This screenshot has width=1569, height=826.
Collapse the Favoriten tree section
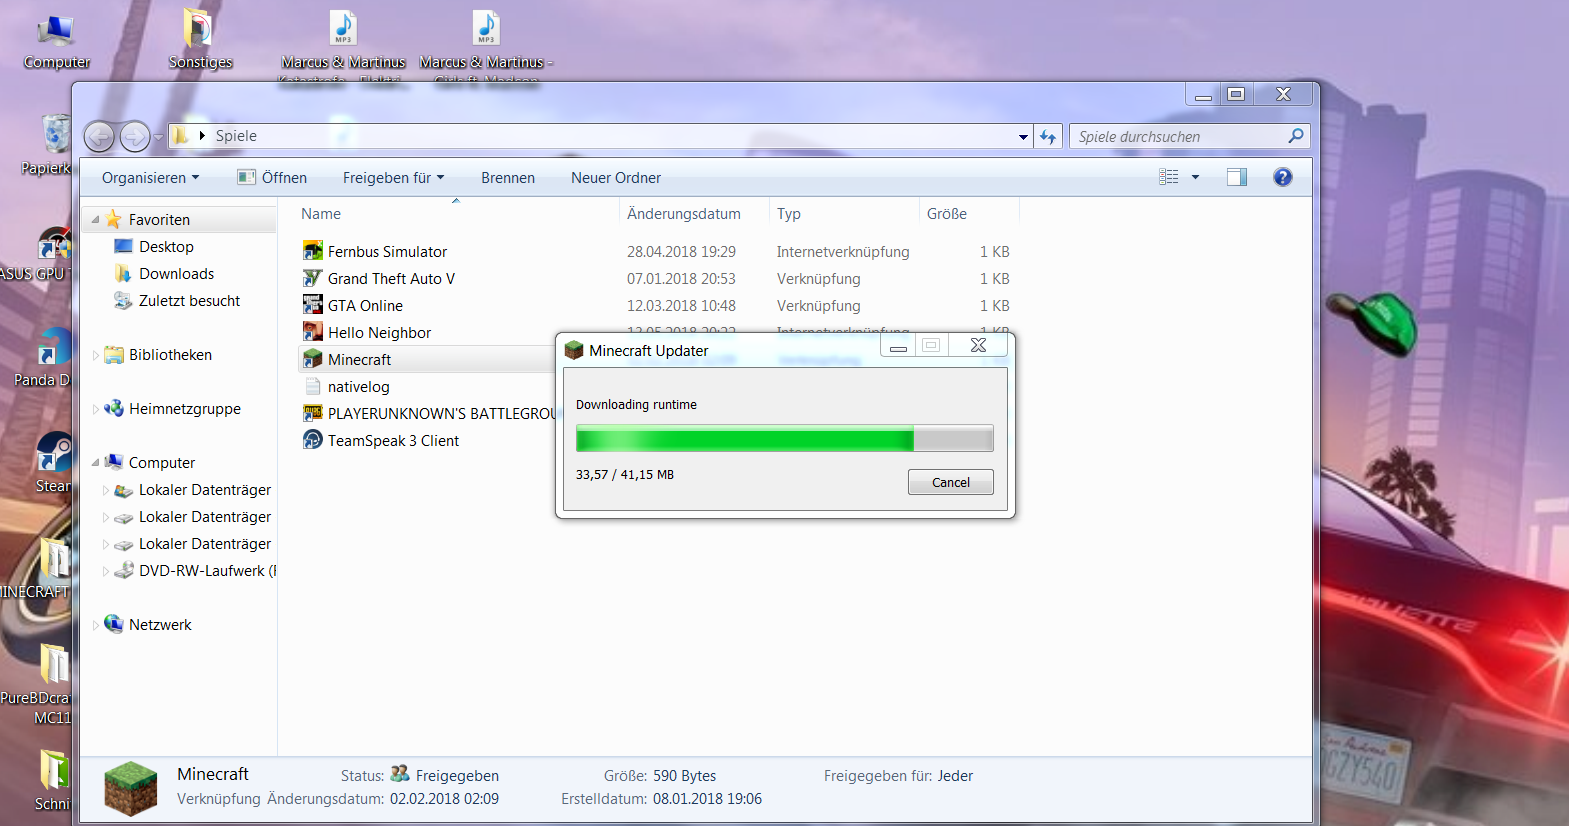[x=96, y=219]
